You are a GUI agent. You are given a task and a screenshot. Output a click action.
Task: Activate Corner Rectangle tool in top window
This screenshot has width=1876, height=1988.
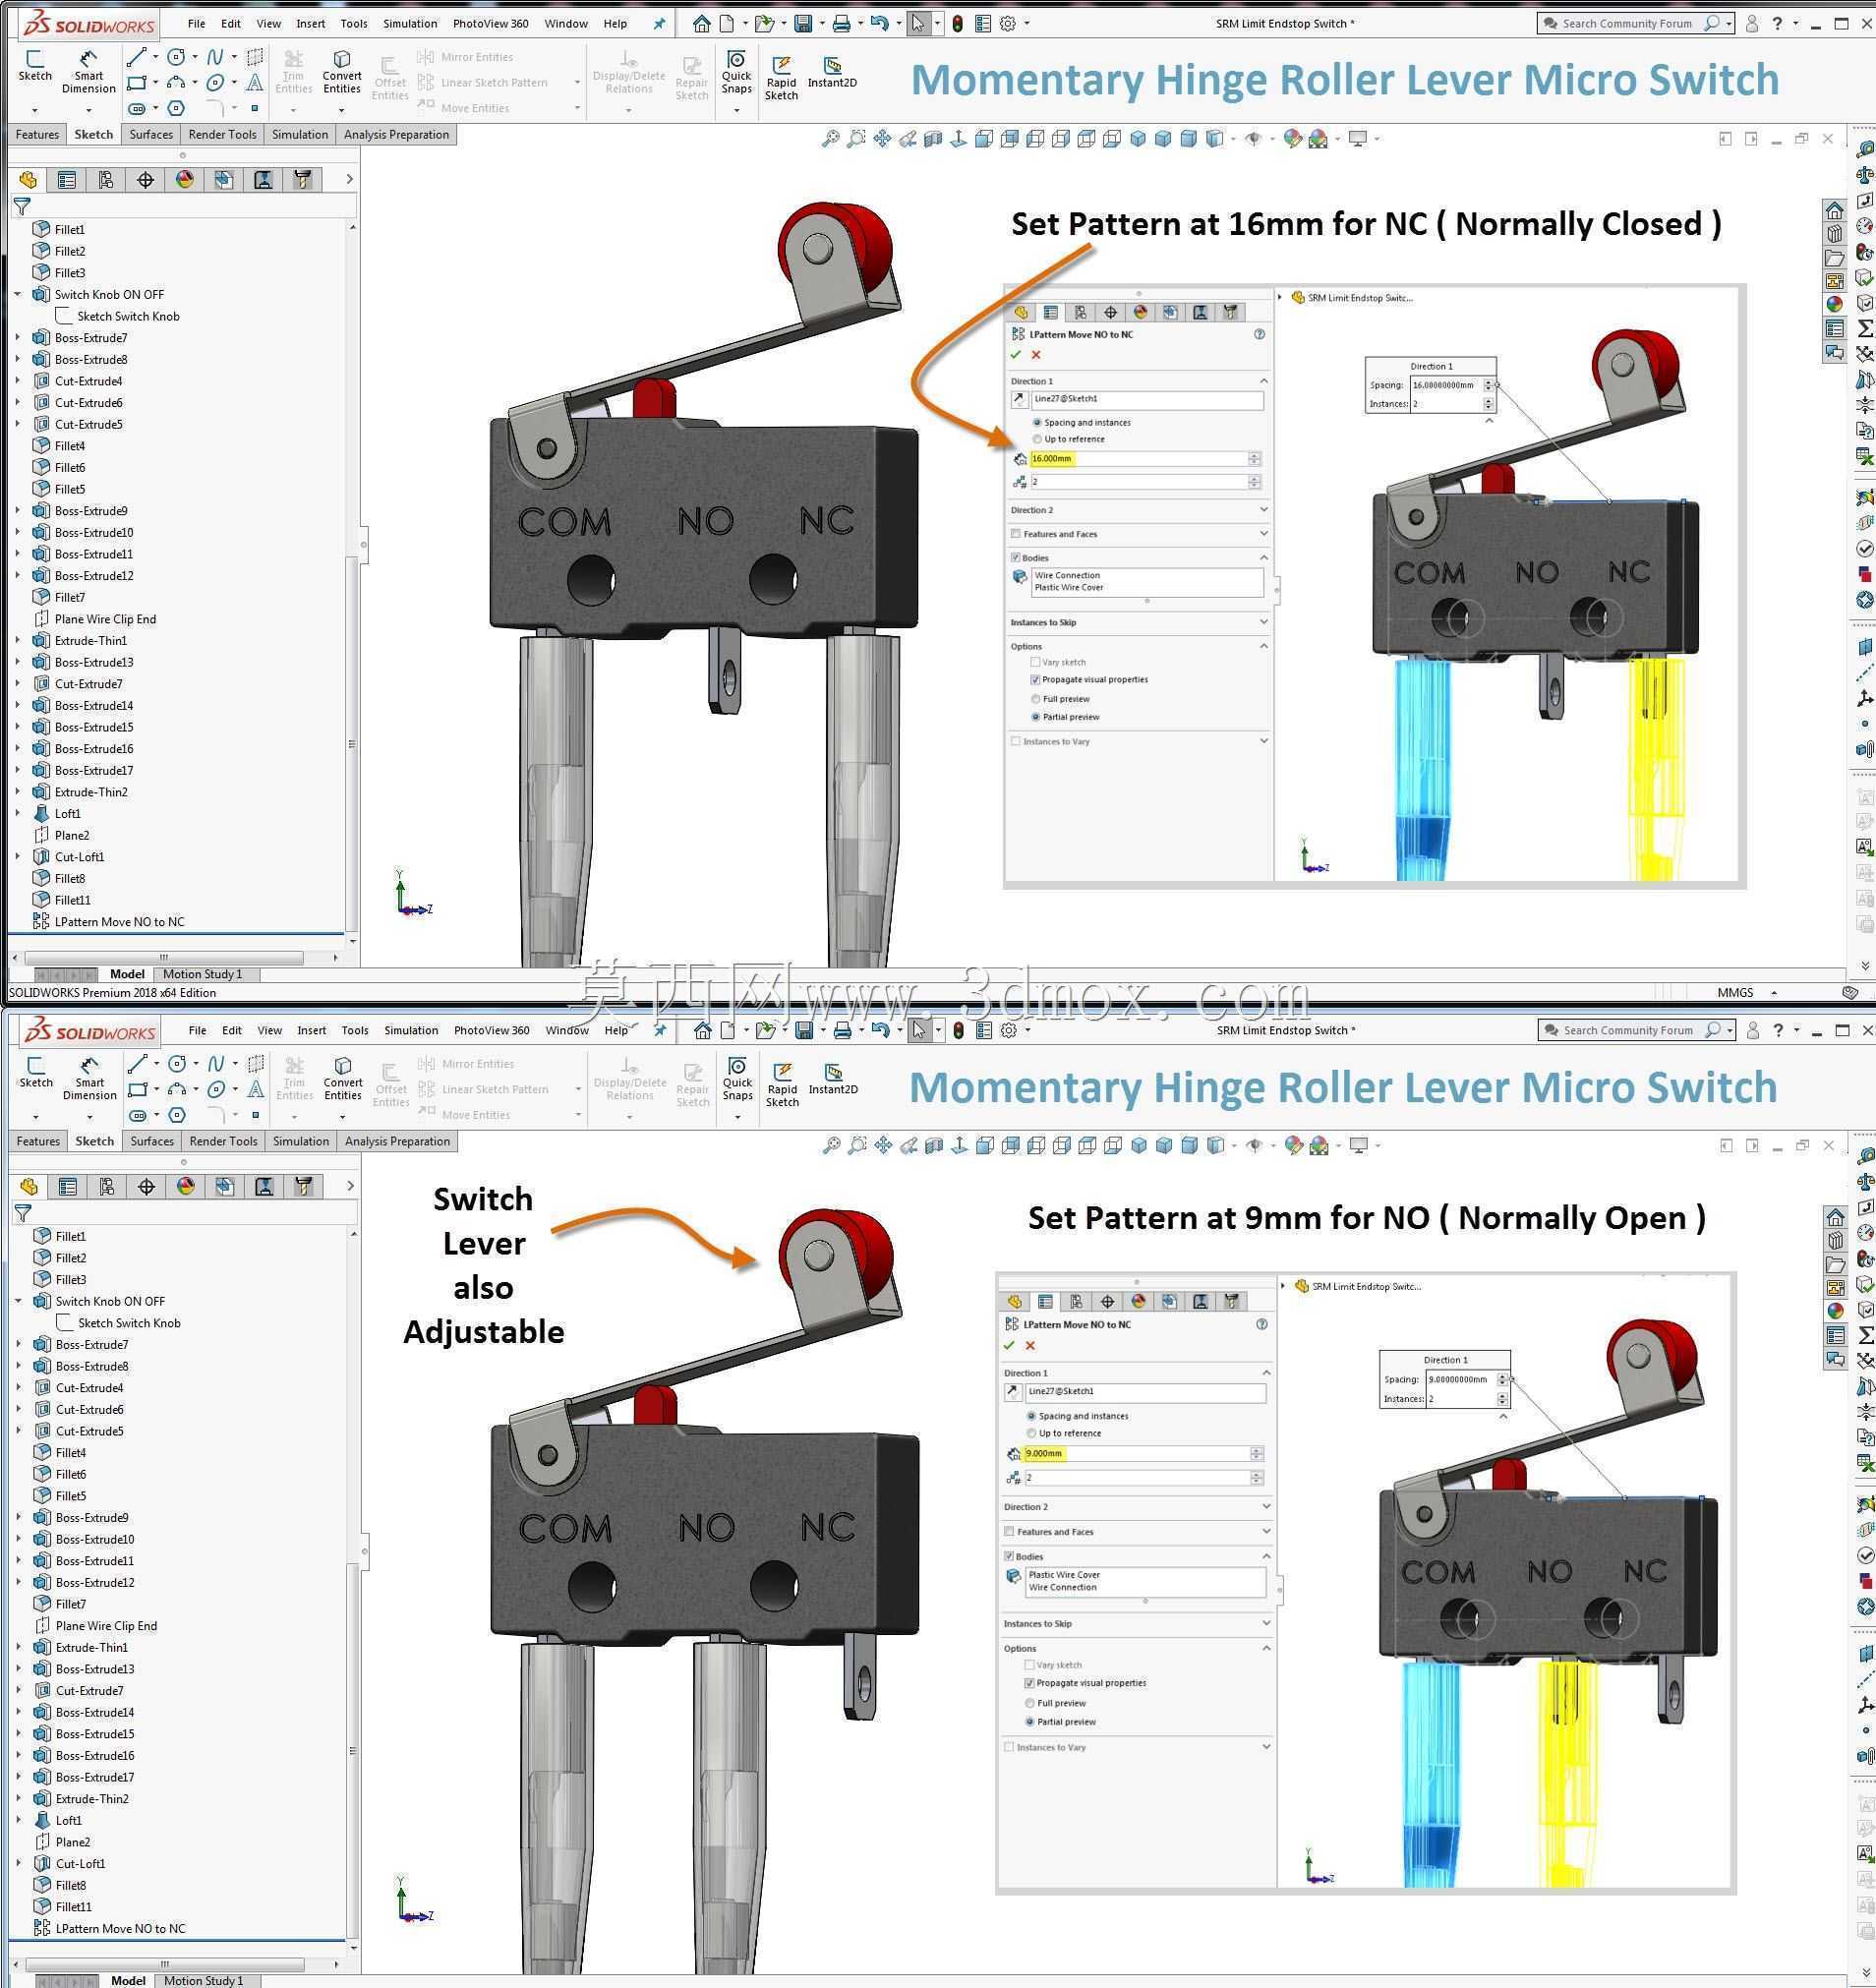137,83
